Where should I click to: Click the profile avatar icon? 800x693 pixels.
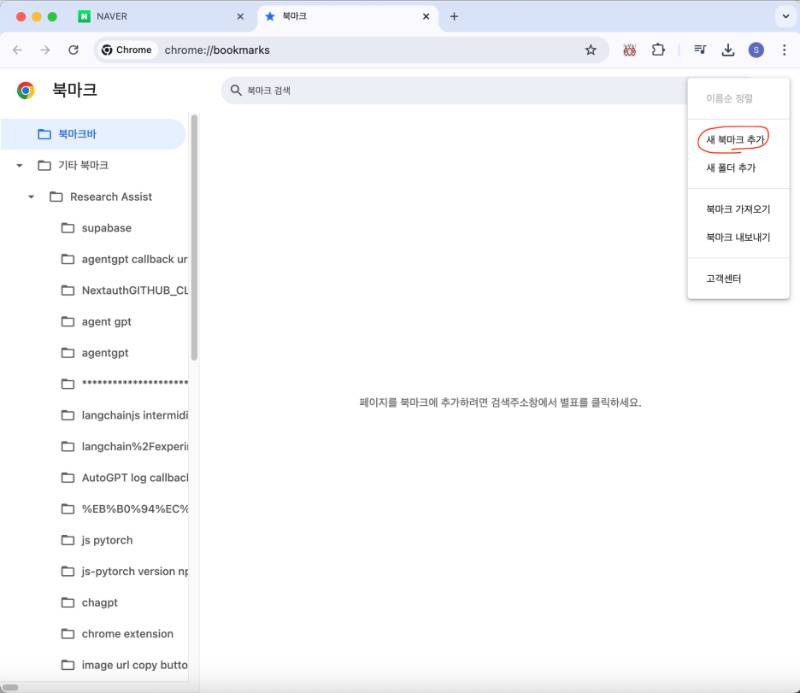point(756,50)
